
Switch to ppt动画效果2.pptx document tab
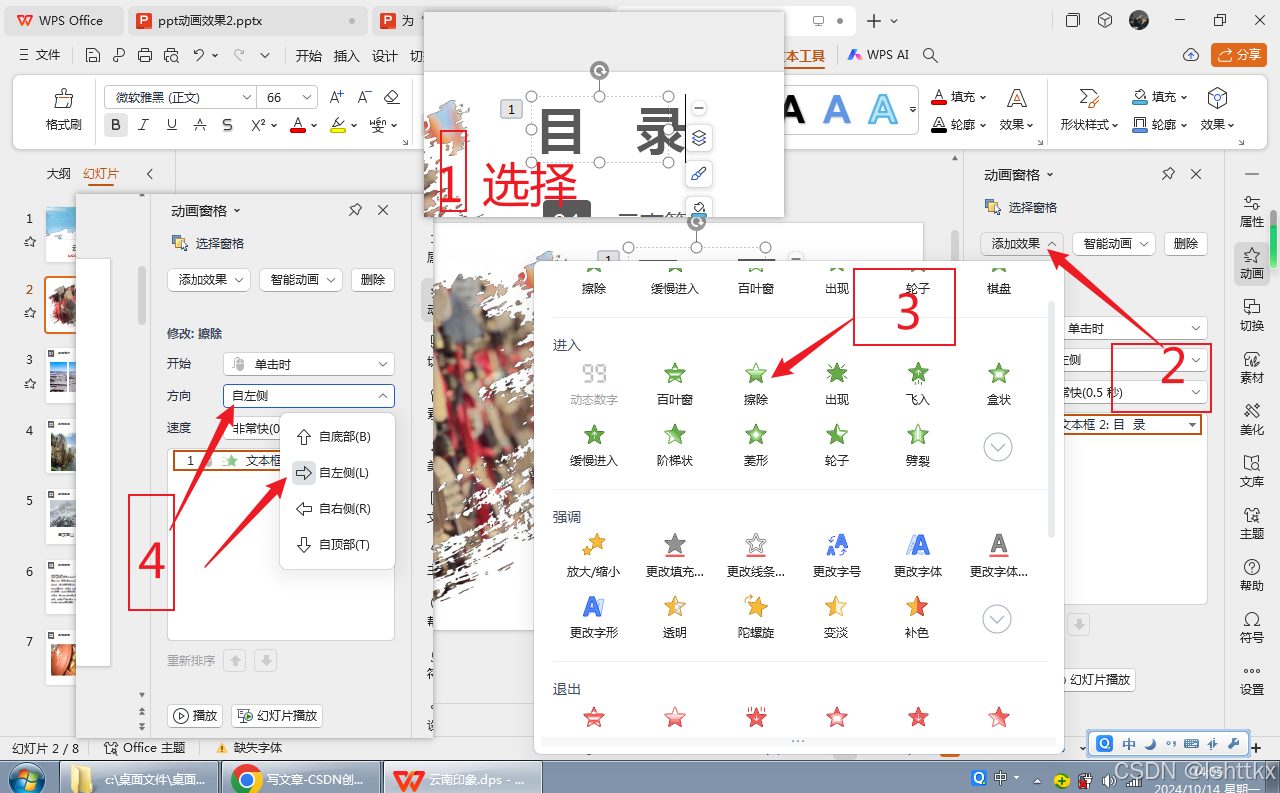247,20
